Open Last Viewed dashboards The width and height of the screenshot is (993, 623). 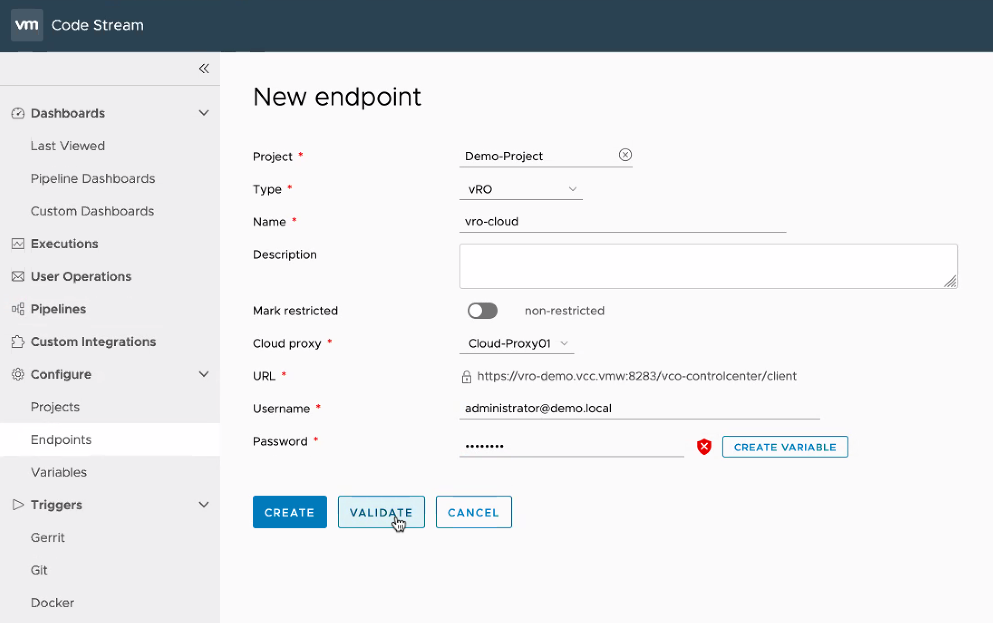pos(68,146)
